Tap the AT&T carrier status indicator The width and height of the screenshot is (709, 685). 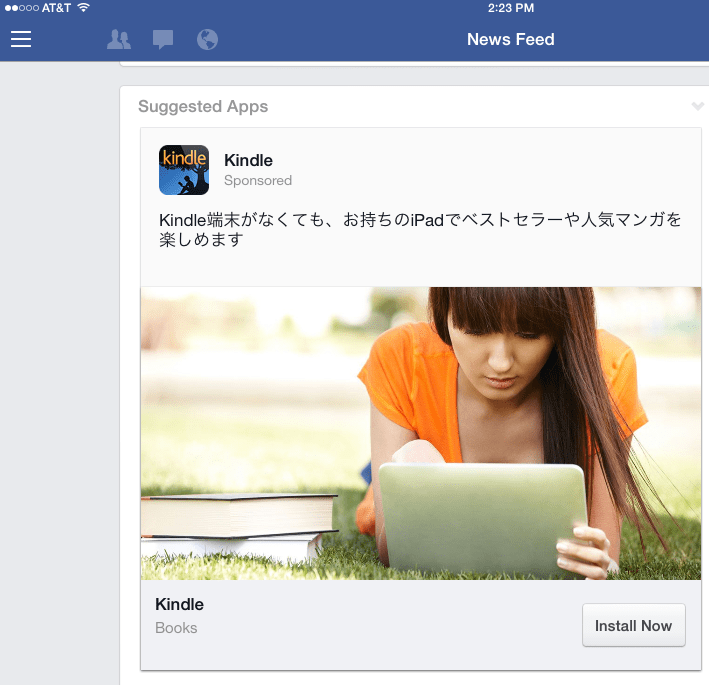pos(56,8)
